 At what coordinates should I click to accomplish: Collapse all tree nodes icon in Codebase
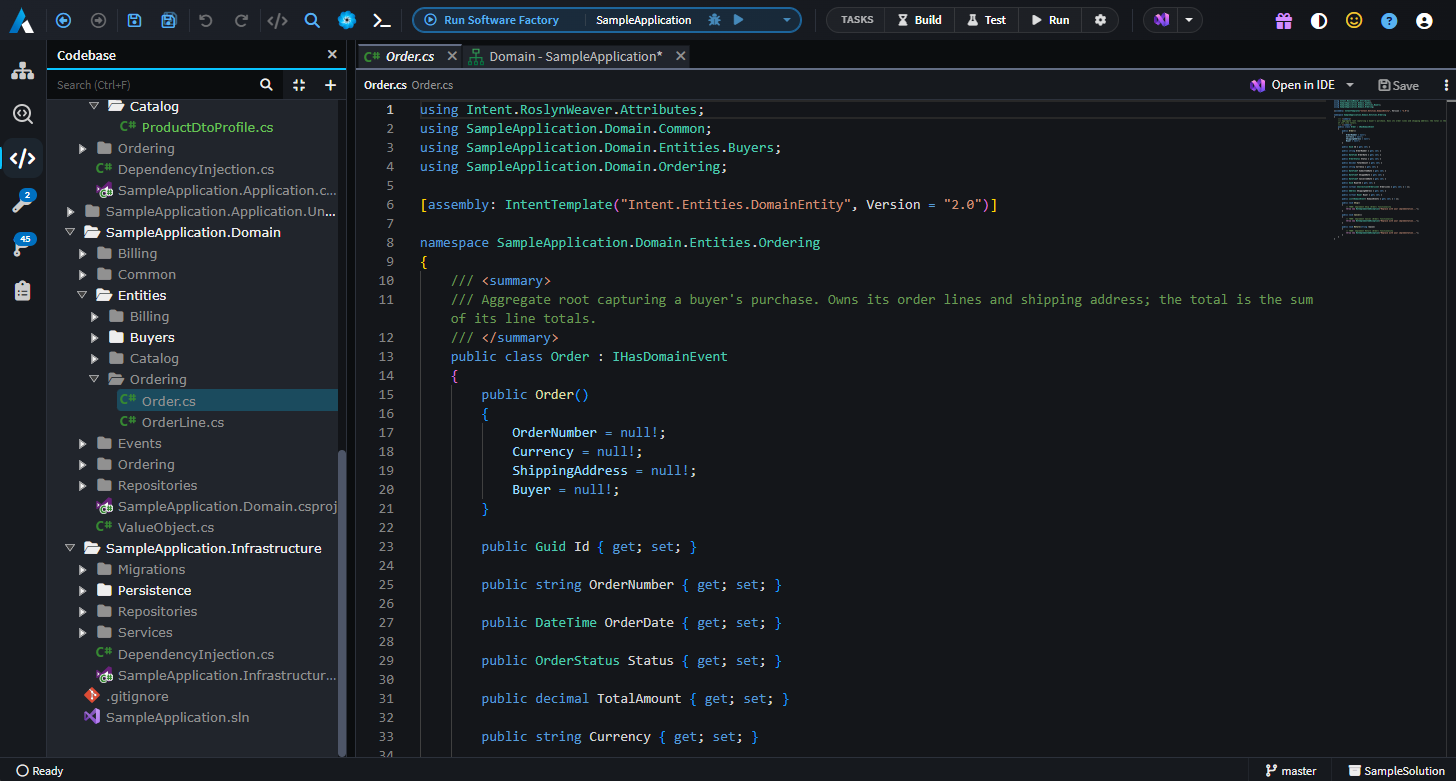pyautogui.click(x=299, y=85)
